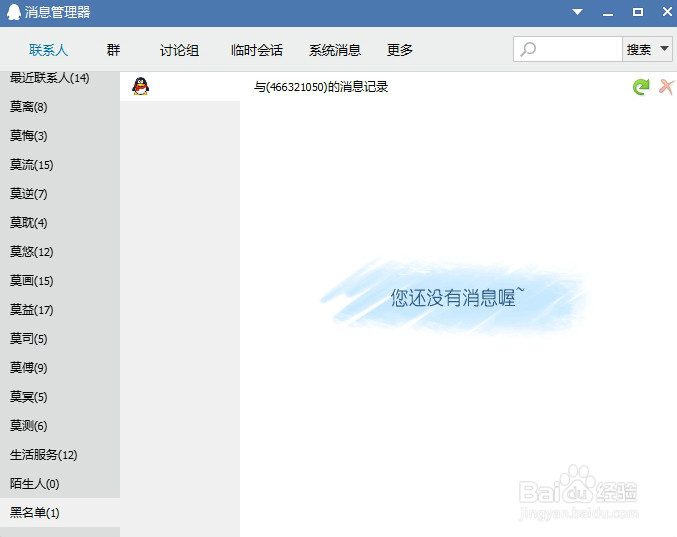Select the 莫逆(7) group
The image size is (677, 537).
coord(60,193)
